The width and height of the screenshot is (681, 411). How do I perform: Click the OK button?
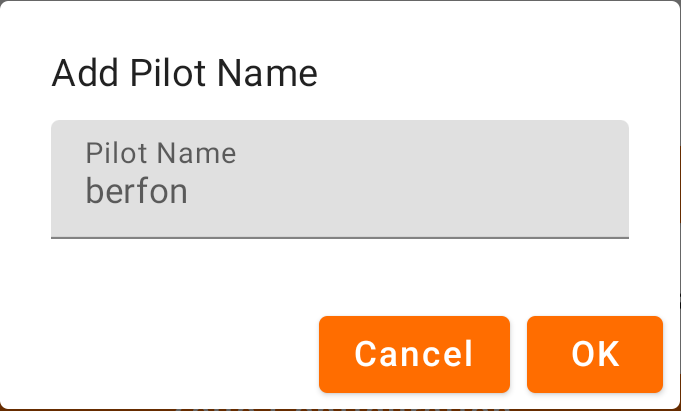(x=595, y=354)
